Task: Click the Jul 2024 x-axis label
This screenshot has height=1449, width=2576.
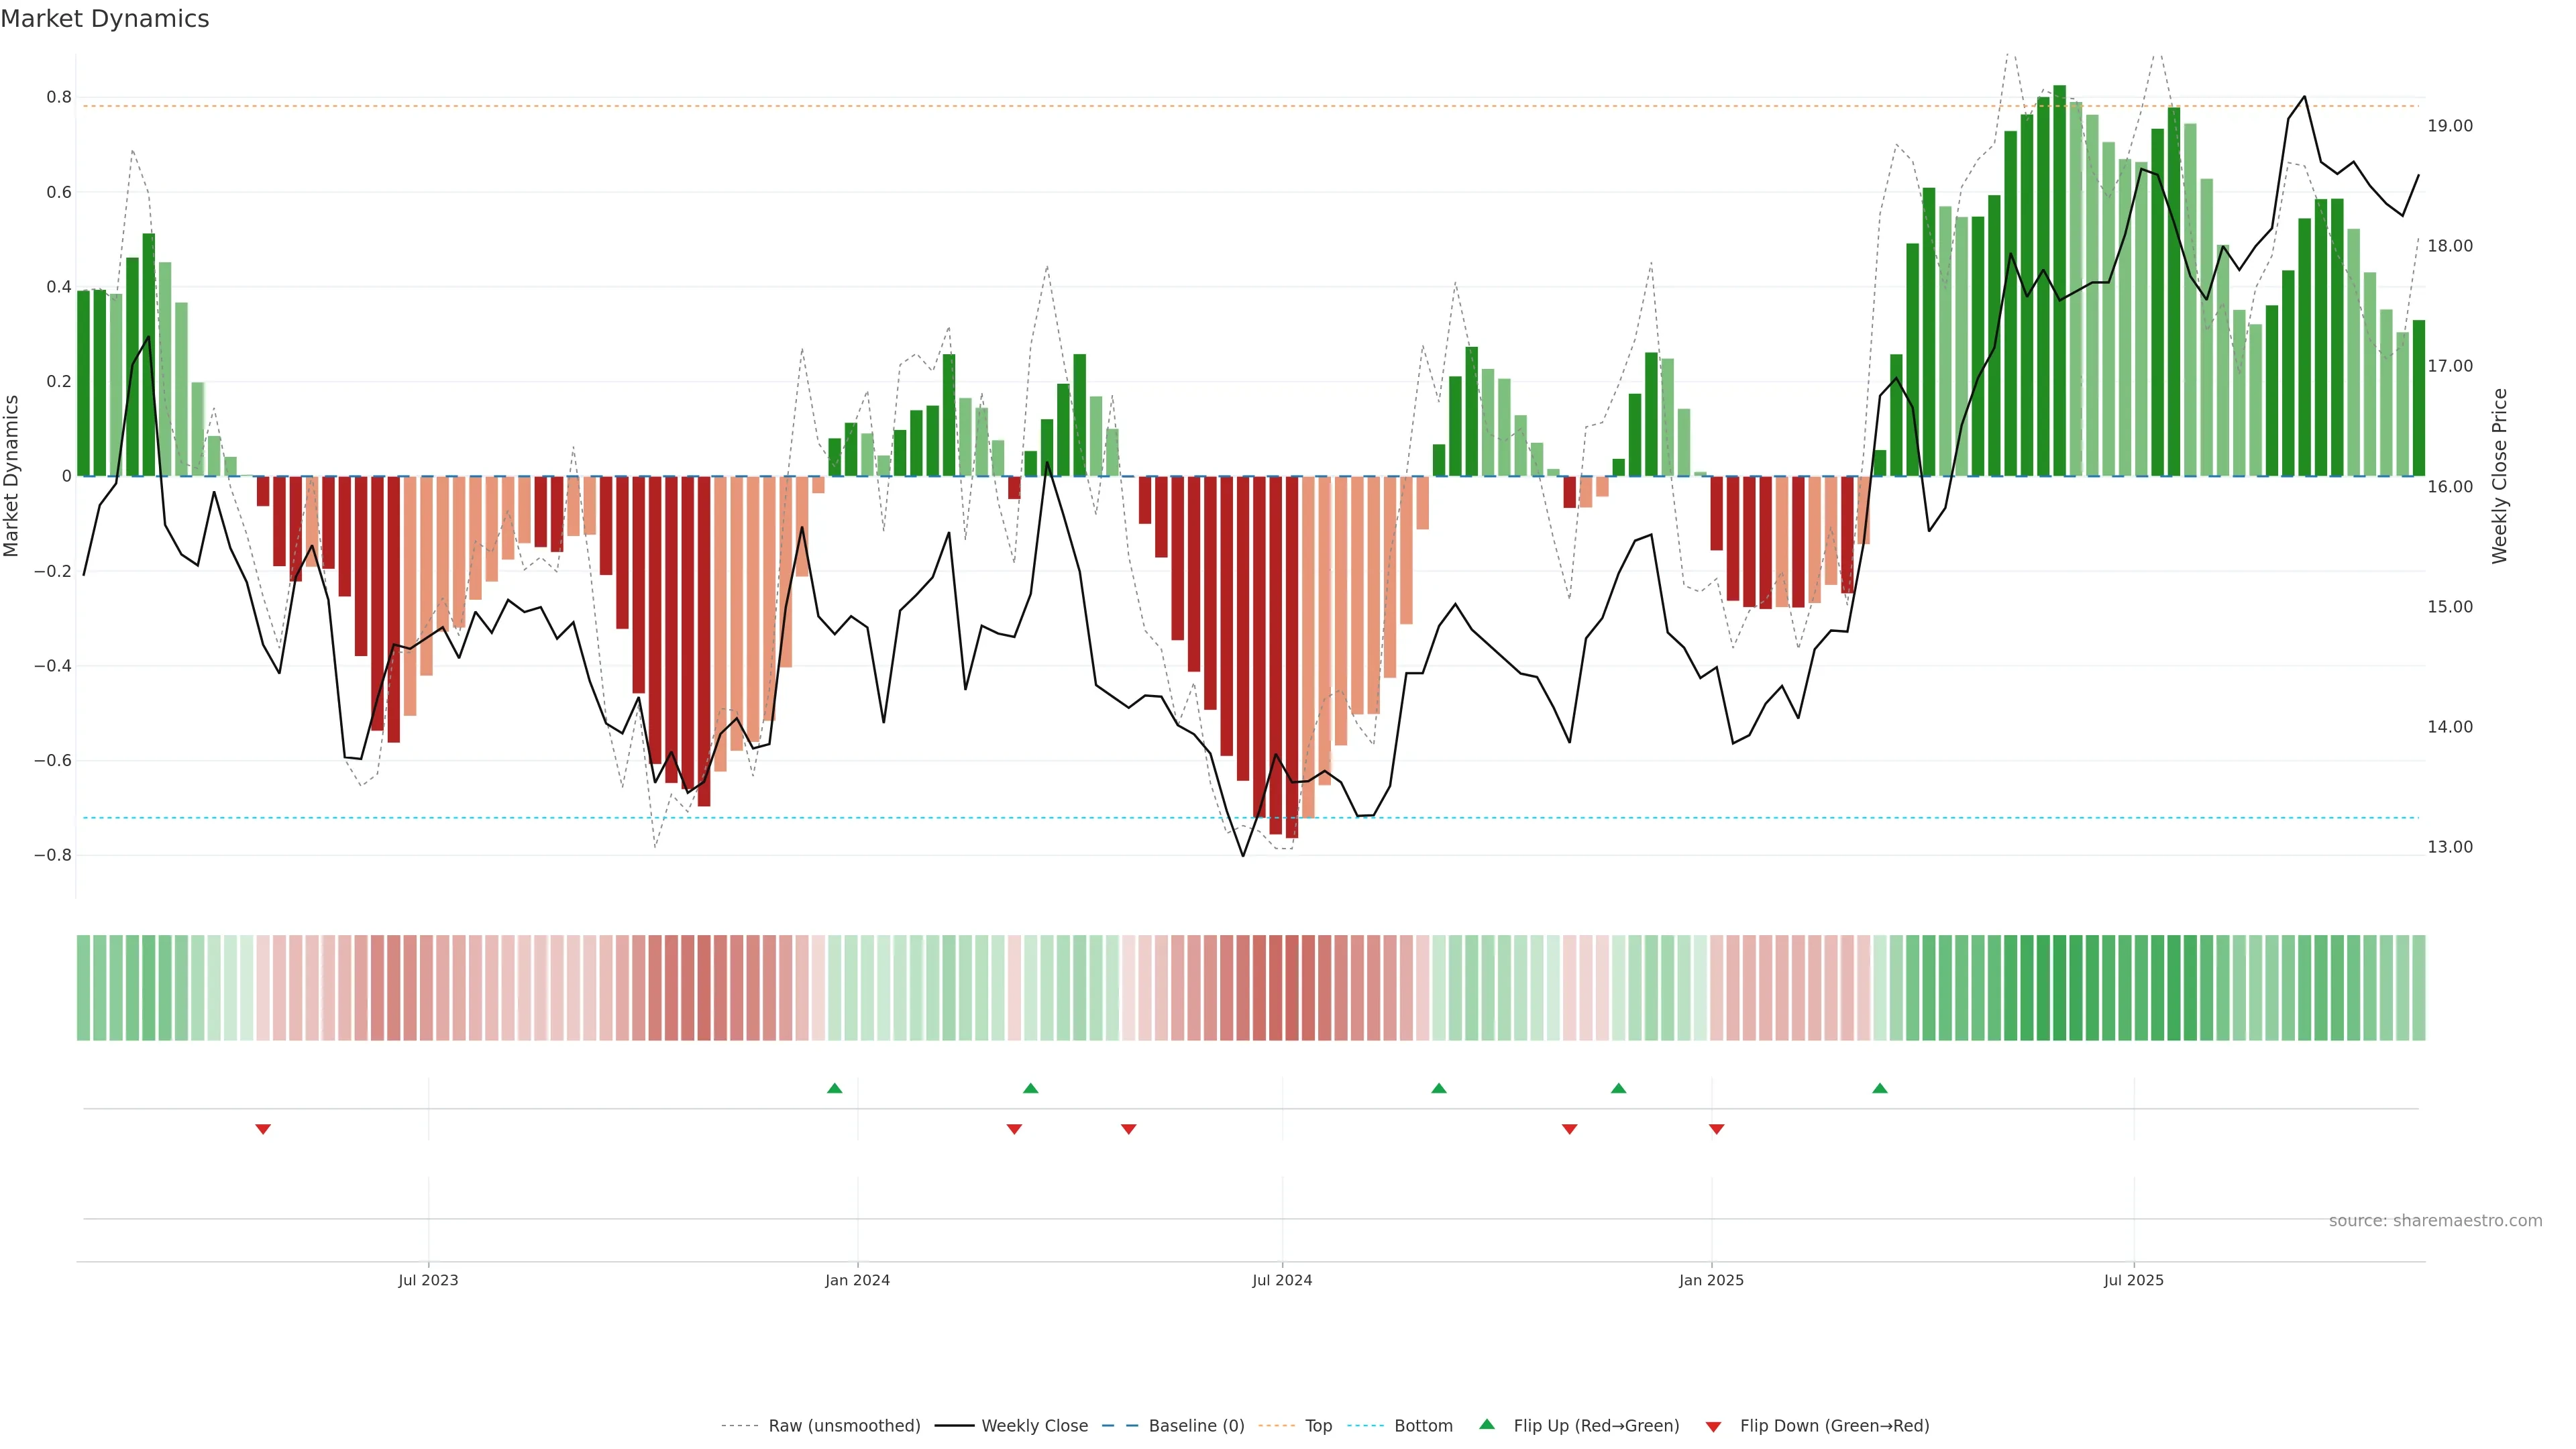Action: 1282,1280
